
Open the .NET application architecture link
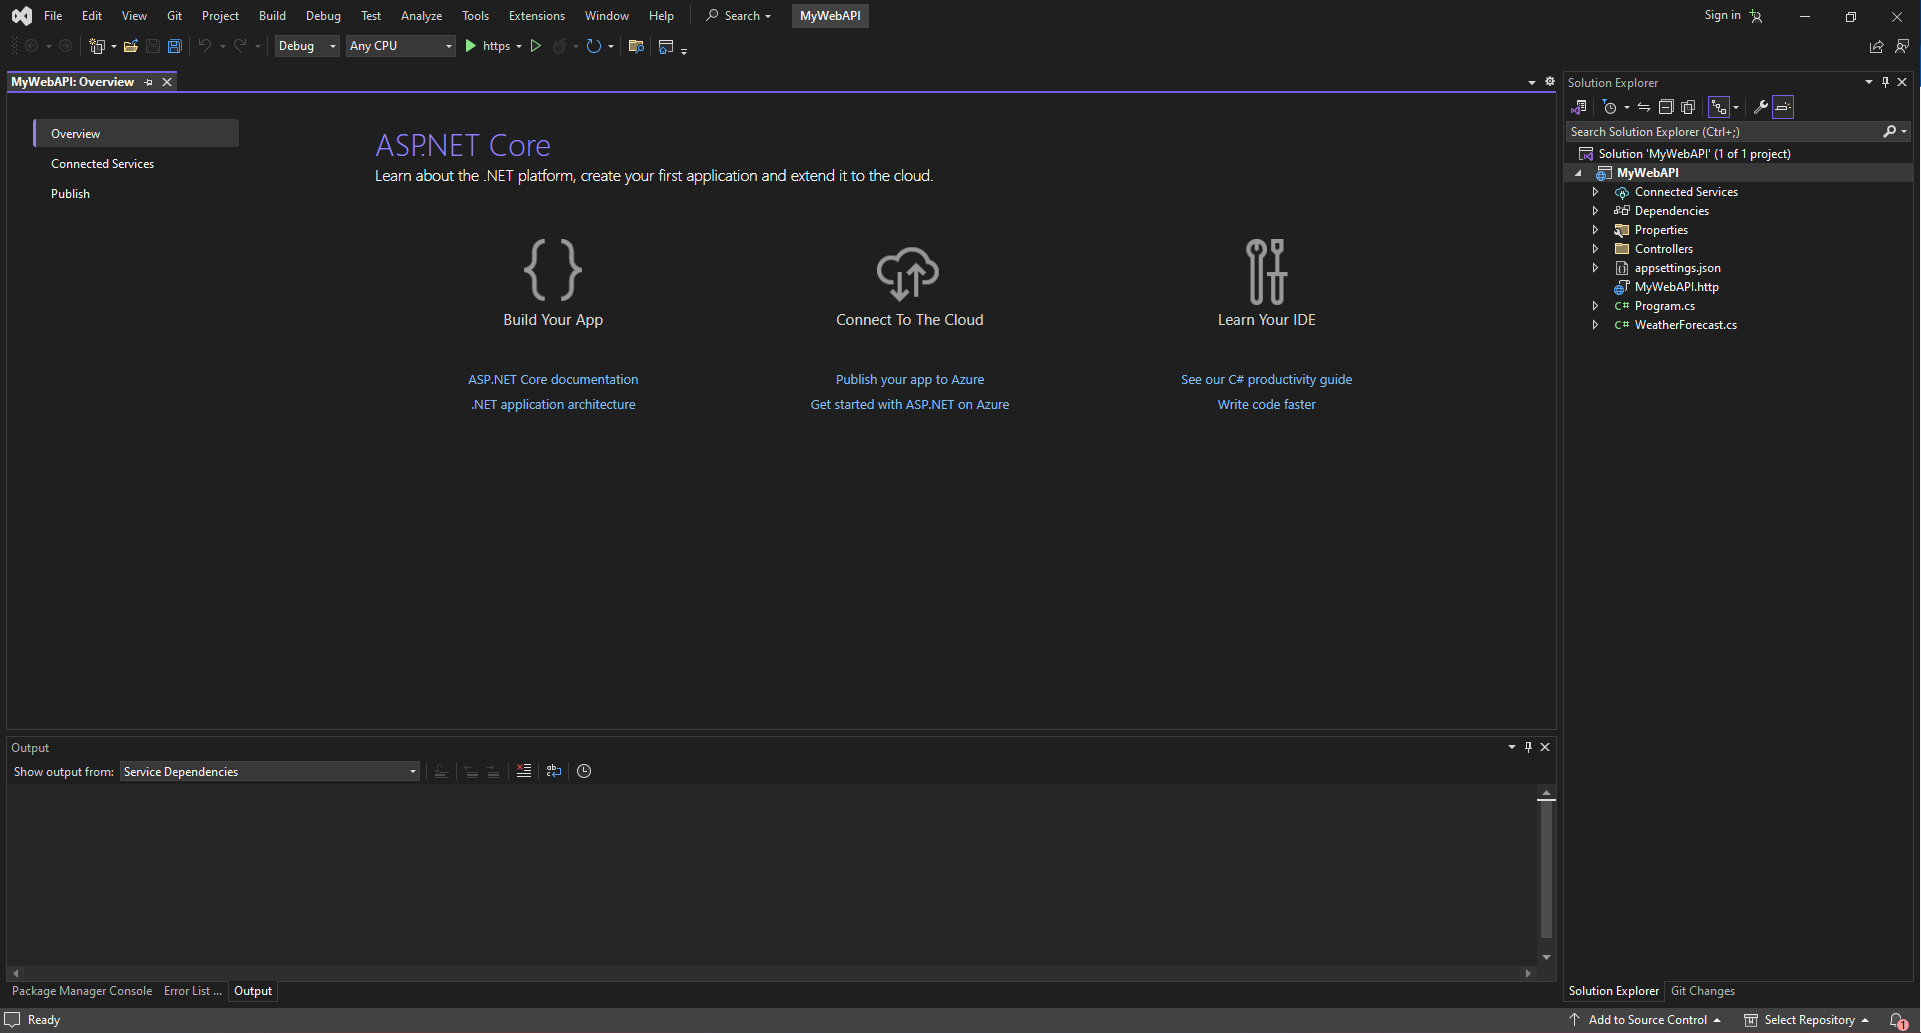pyautogui.click(x=553, y=404)
